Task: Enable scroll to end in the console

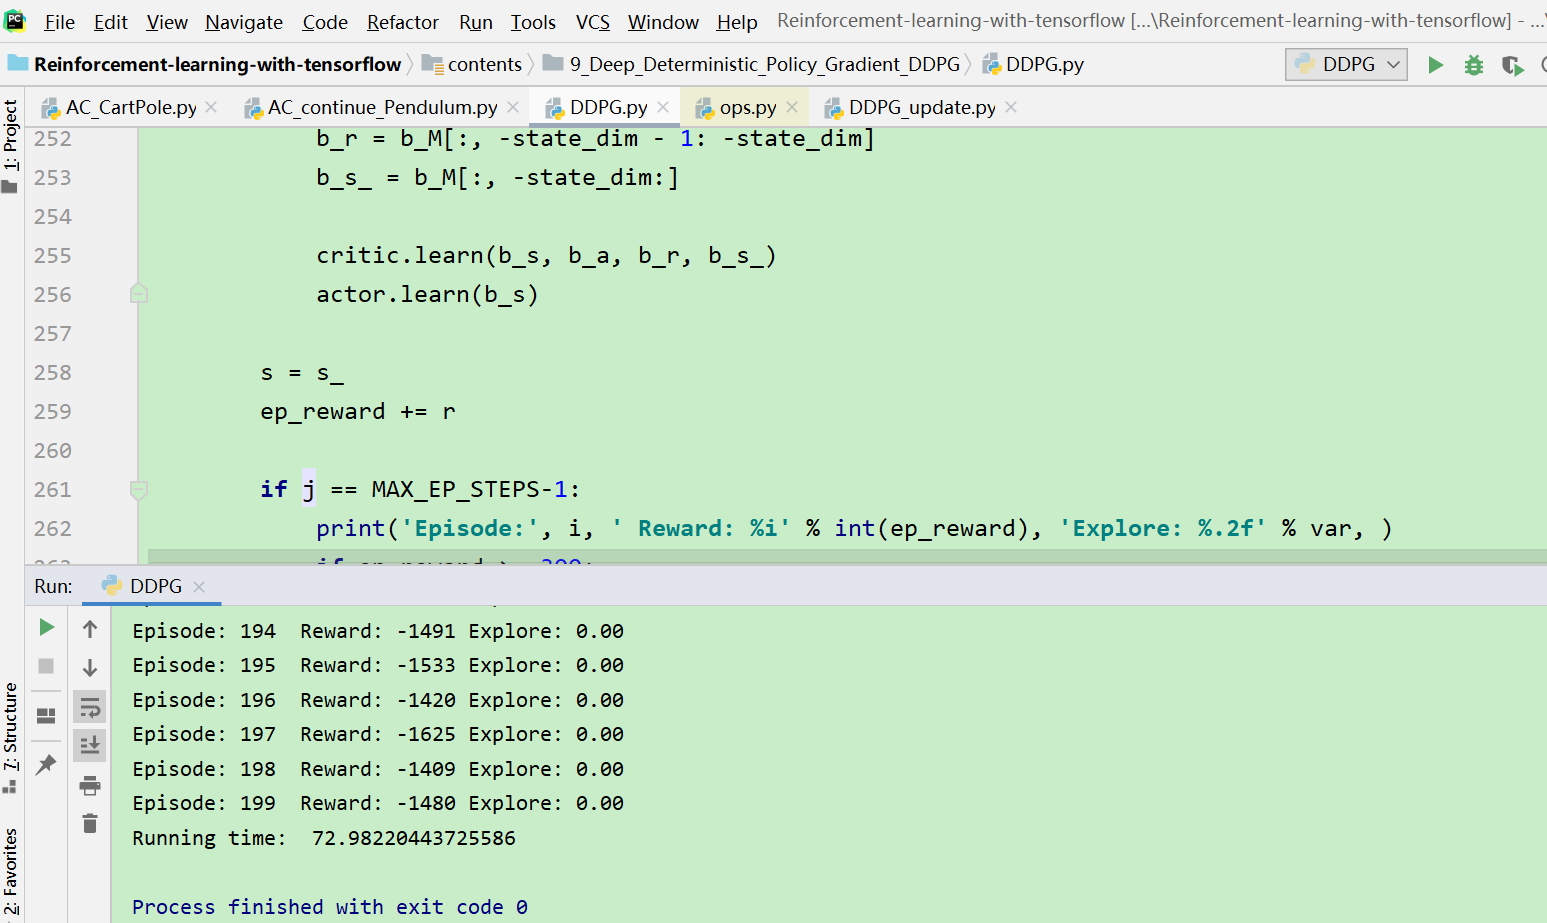Action: [90, 744]
